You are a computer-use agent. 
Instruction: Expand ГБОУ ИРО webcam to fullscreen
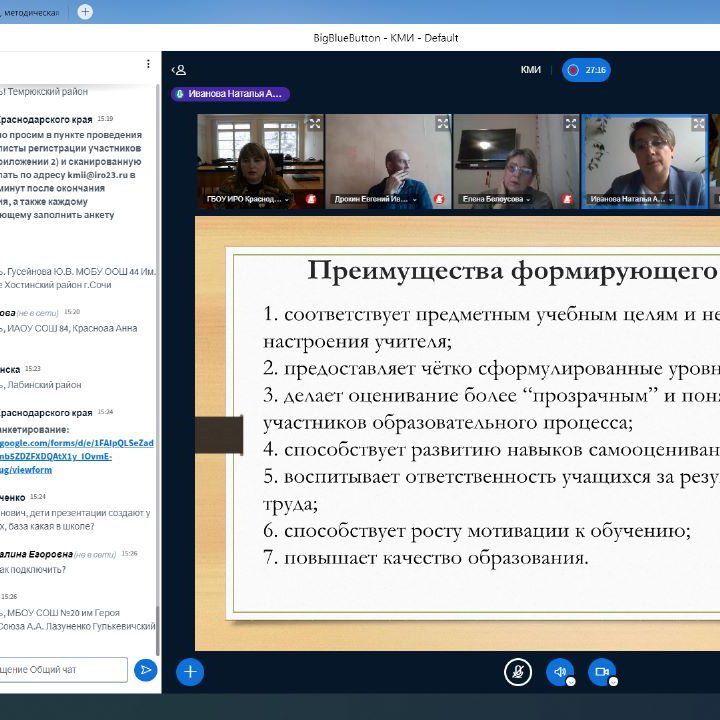coord(314,124)
